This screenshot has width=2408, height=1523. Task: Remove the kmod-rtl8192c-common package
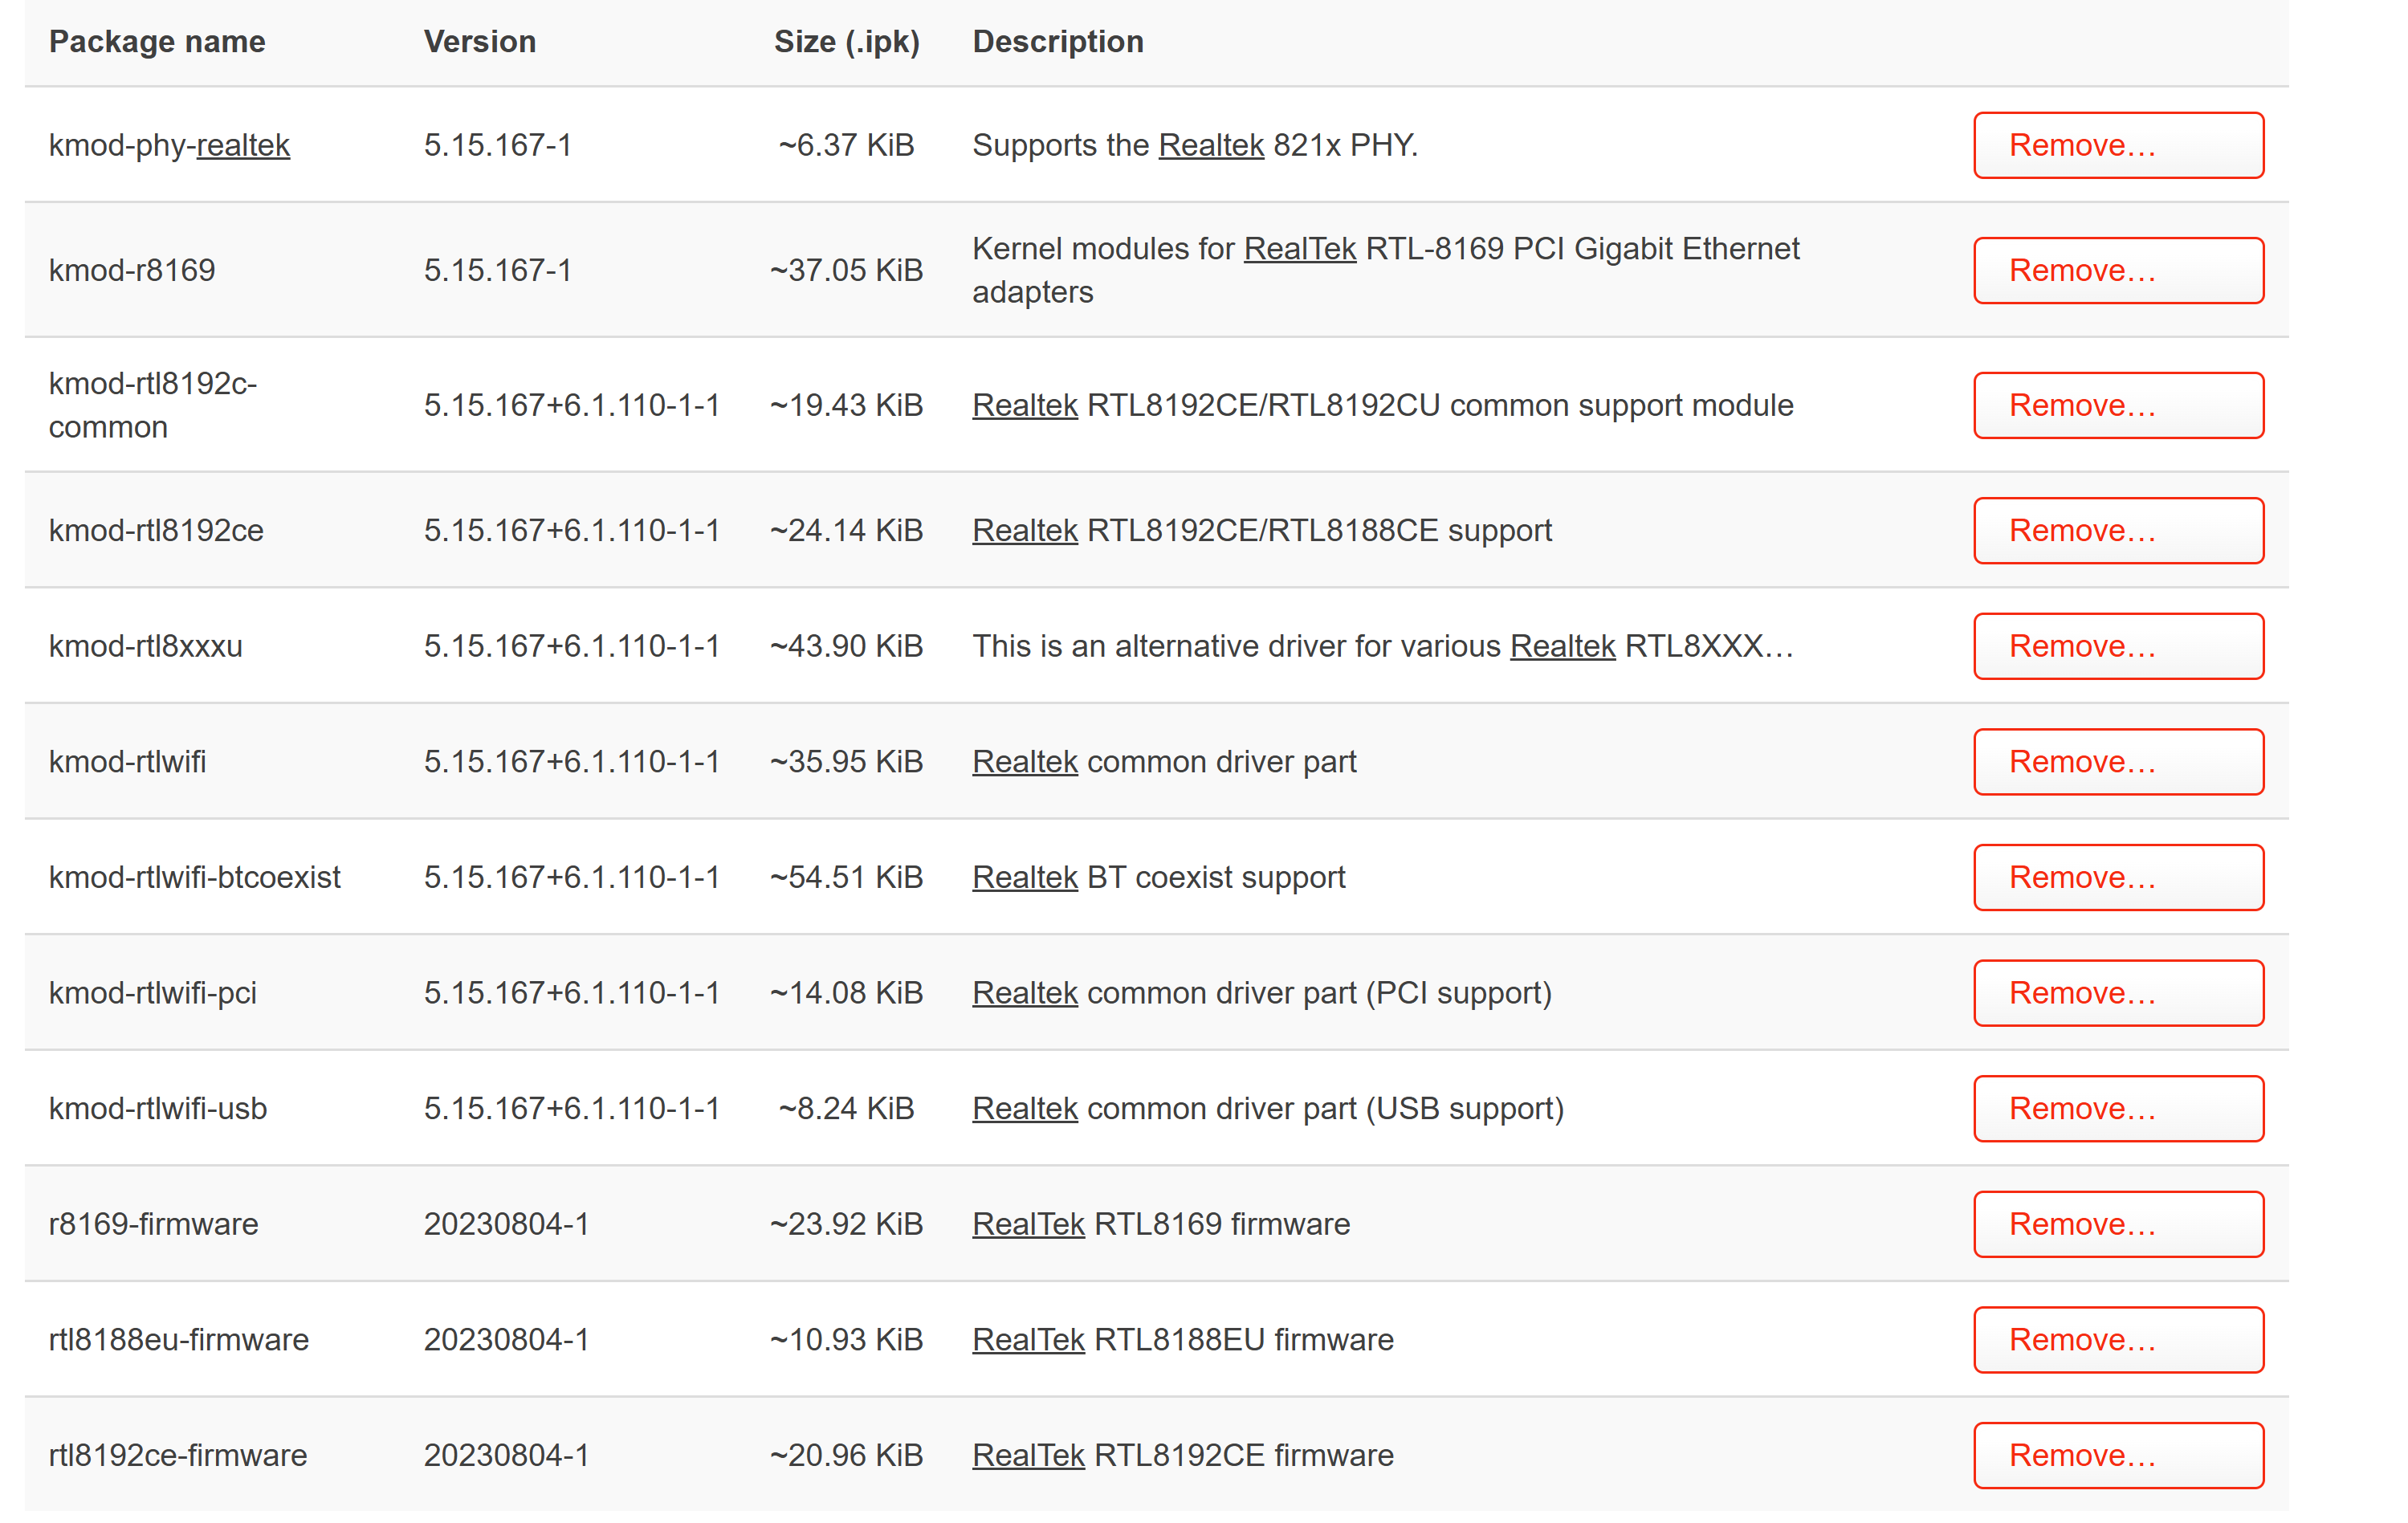2118,405
